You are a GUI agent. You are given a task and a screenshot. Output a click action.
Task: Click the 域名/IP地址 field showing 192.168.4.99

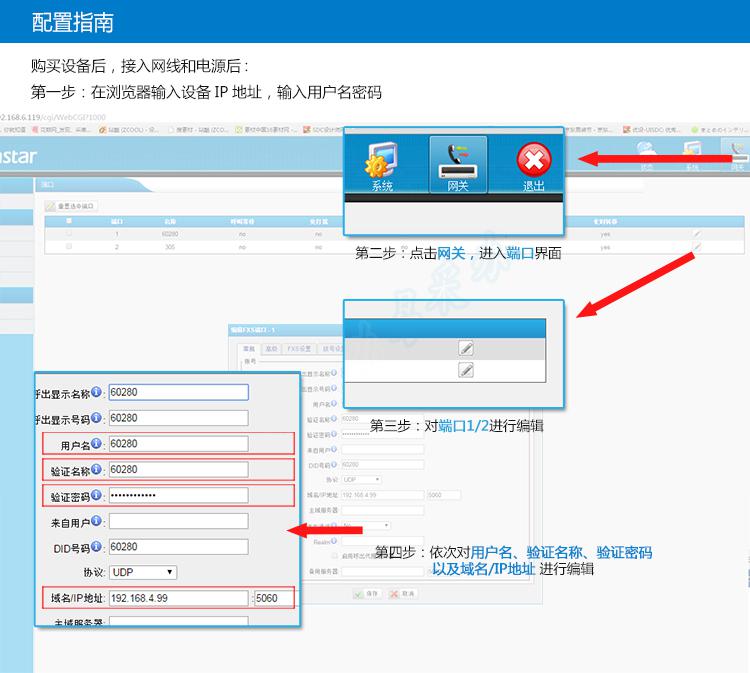point(179,598)
